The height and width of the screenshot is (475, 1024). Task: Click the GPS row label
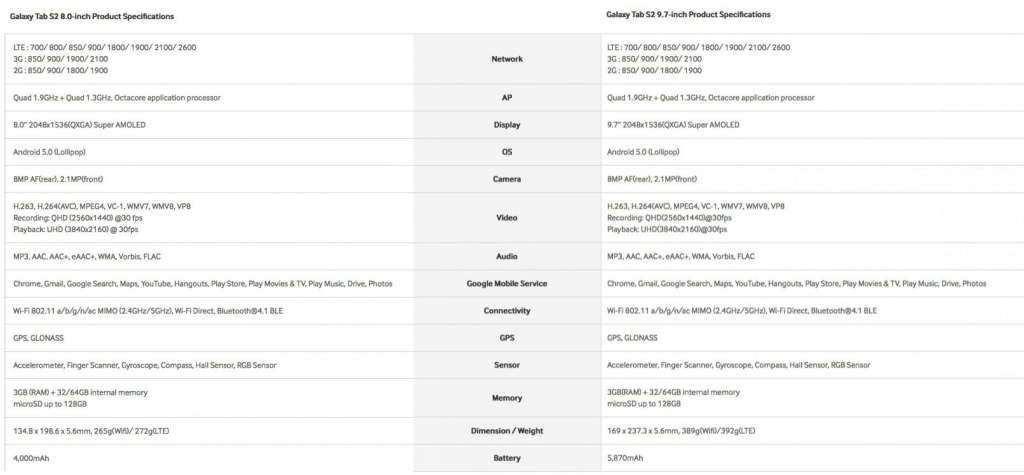(507, 338)
